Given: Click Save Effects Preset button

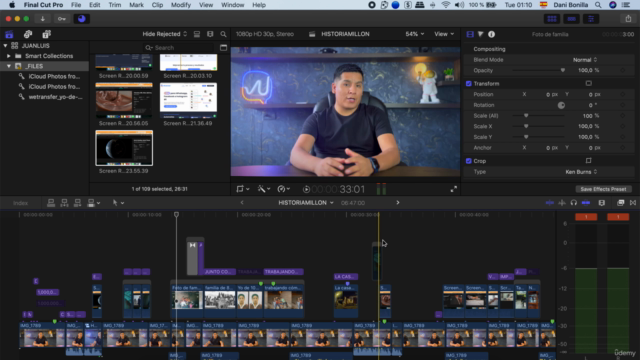Looking at the screenshot, I should point(603,189).
